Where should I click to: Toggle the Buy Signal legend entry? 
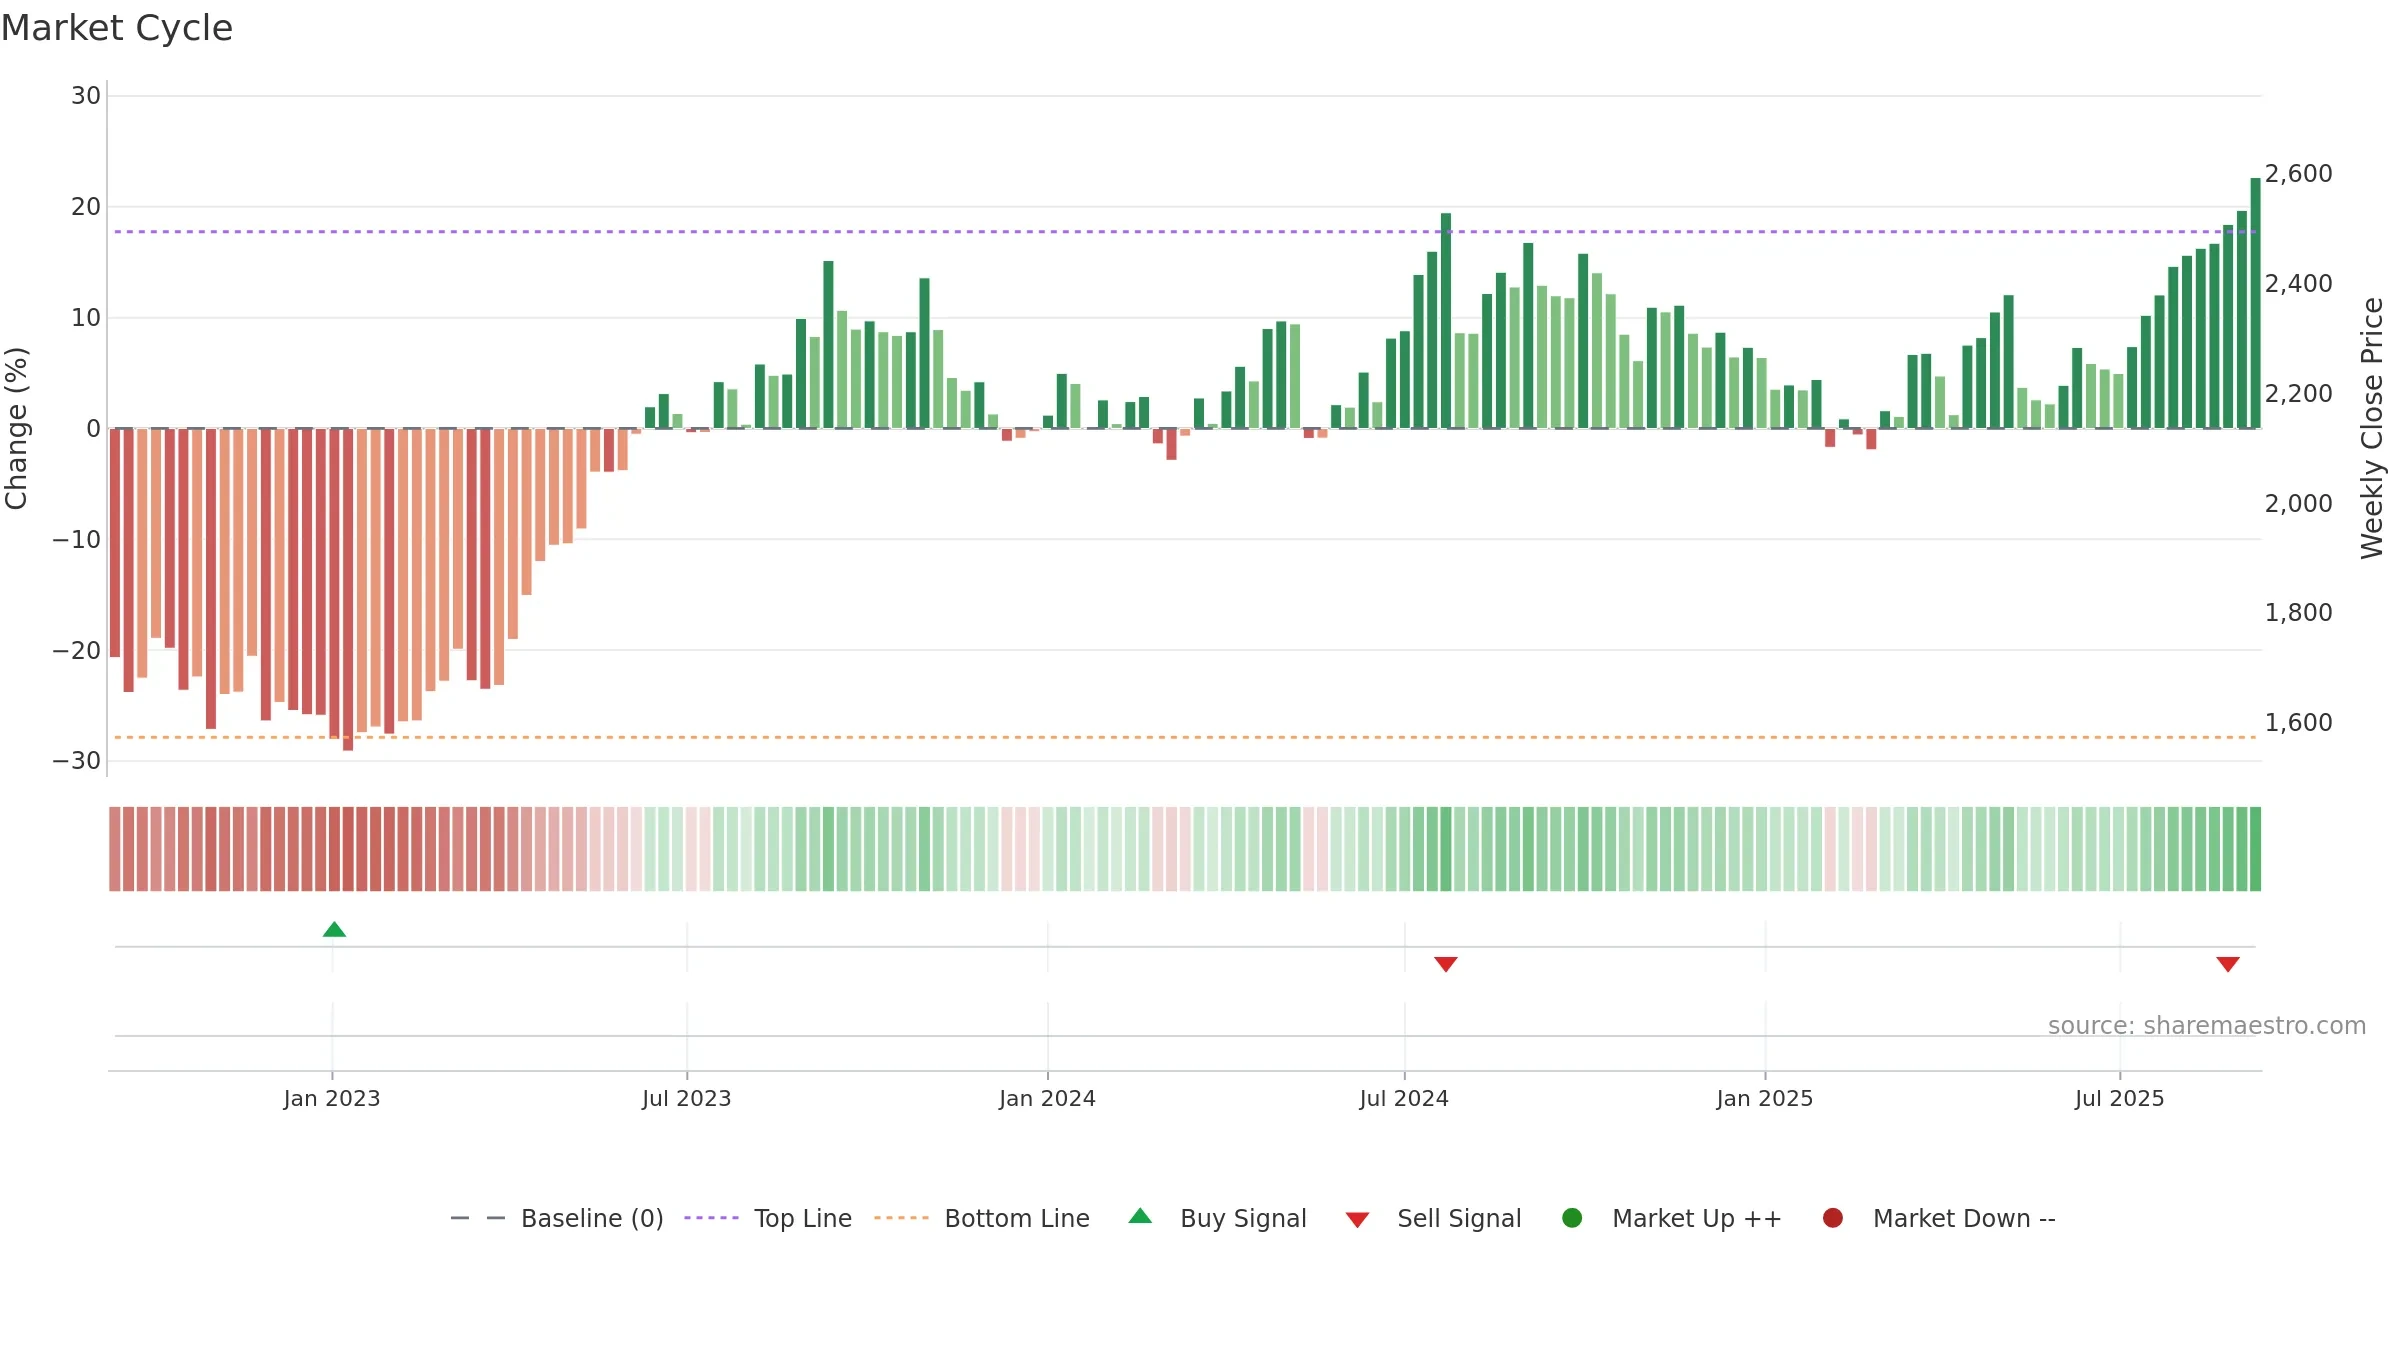tap(1217, 1218)
